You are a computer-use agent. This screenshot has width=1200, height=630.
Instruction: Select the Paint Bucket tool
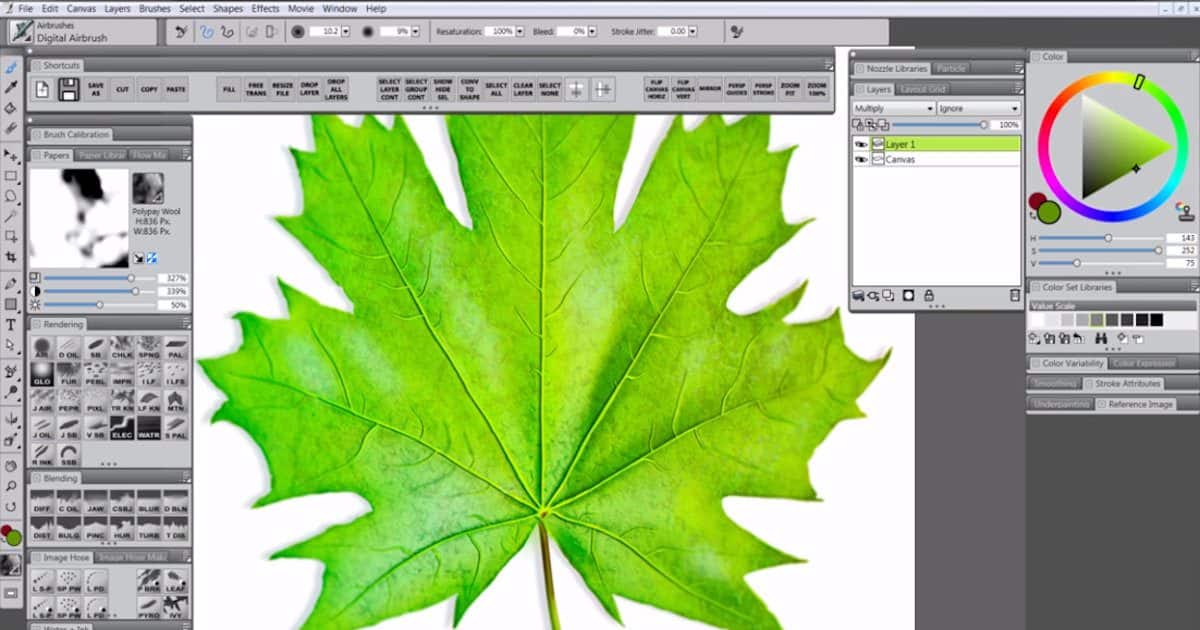click(11, 108)
